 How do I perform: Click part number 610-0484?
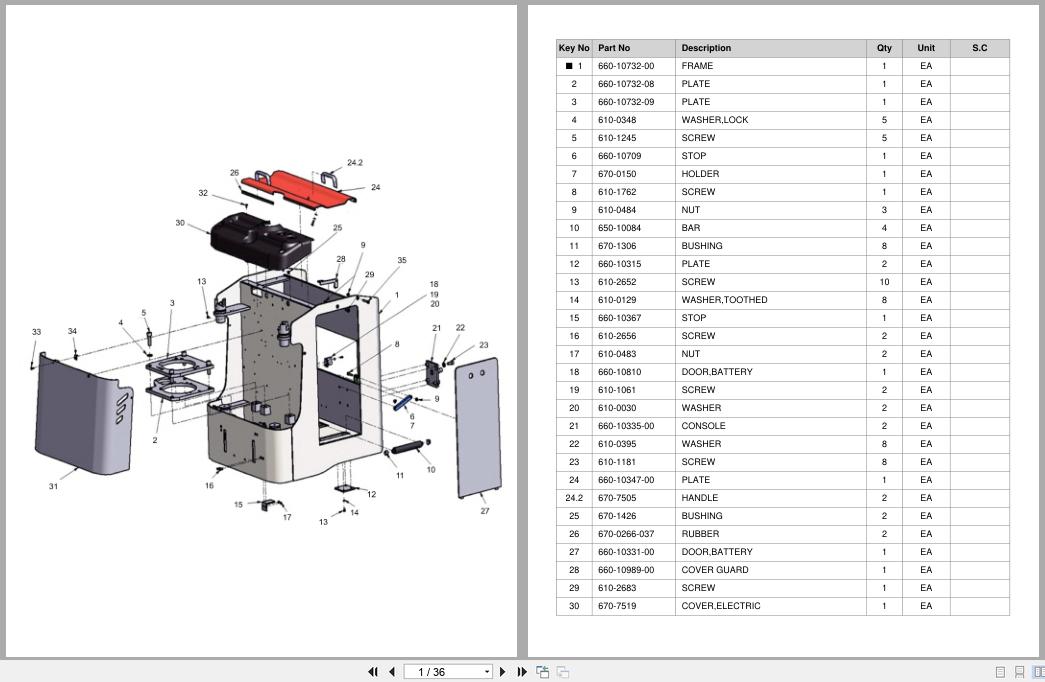pos(617,210)
